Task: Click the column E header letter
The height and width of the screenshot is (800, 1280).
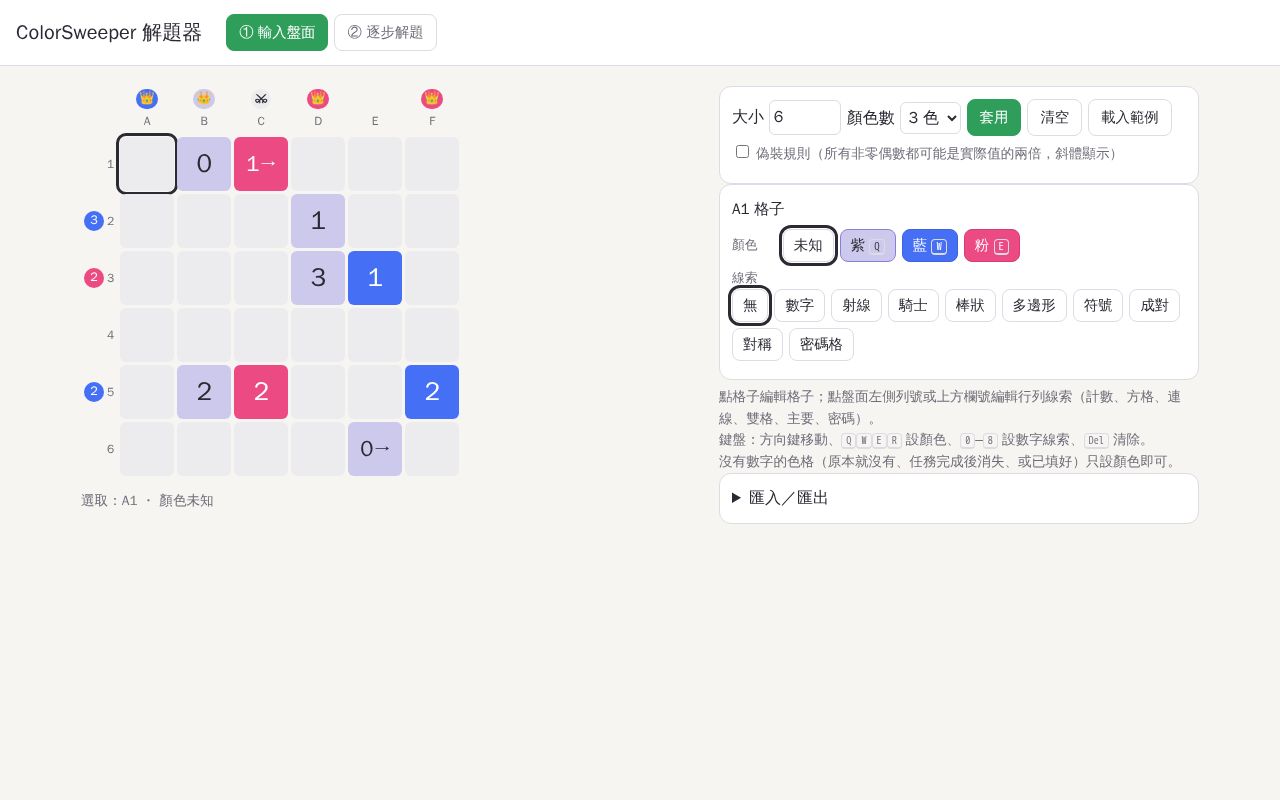Action: click(x=375, y=121)
